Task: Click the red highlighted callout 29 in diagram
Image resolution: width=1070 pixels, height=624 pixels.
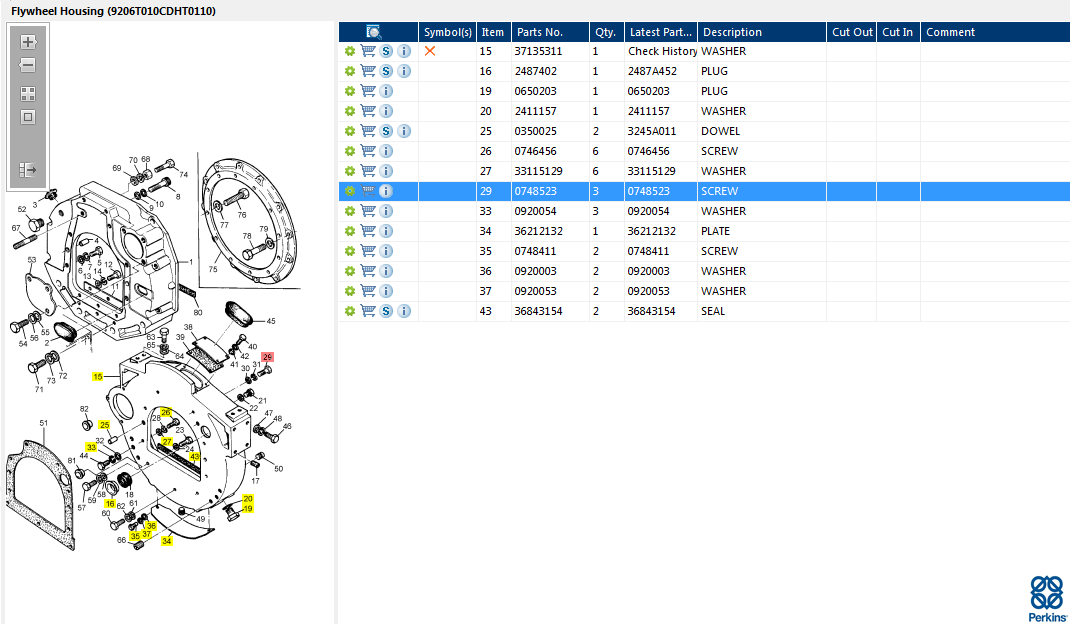Action: point(267,357)
